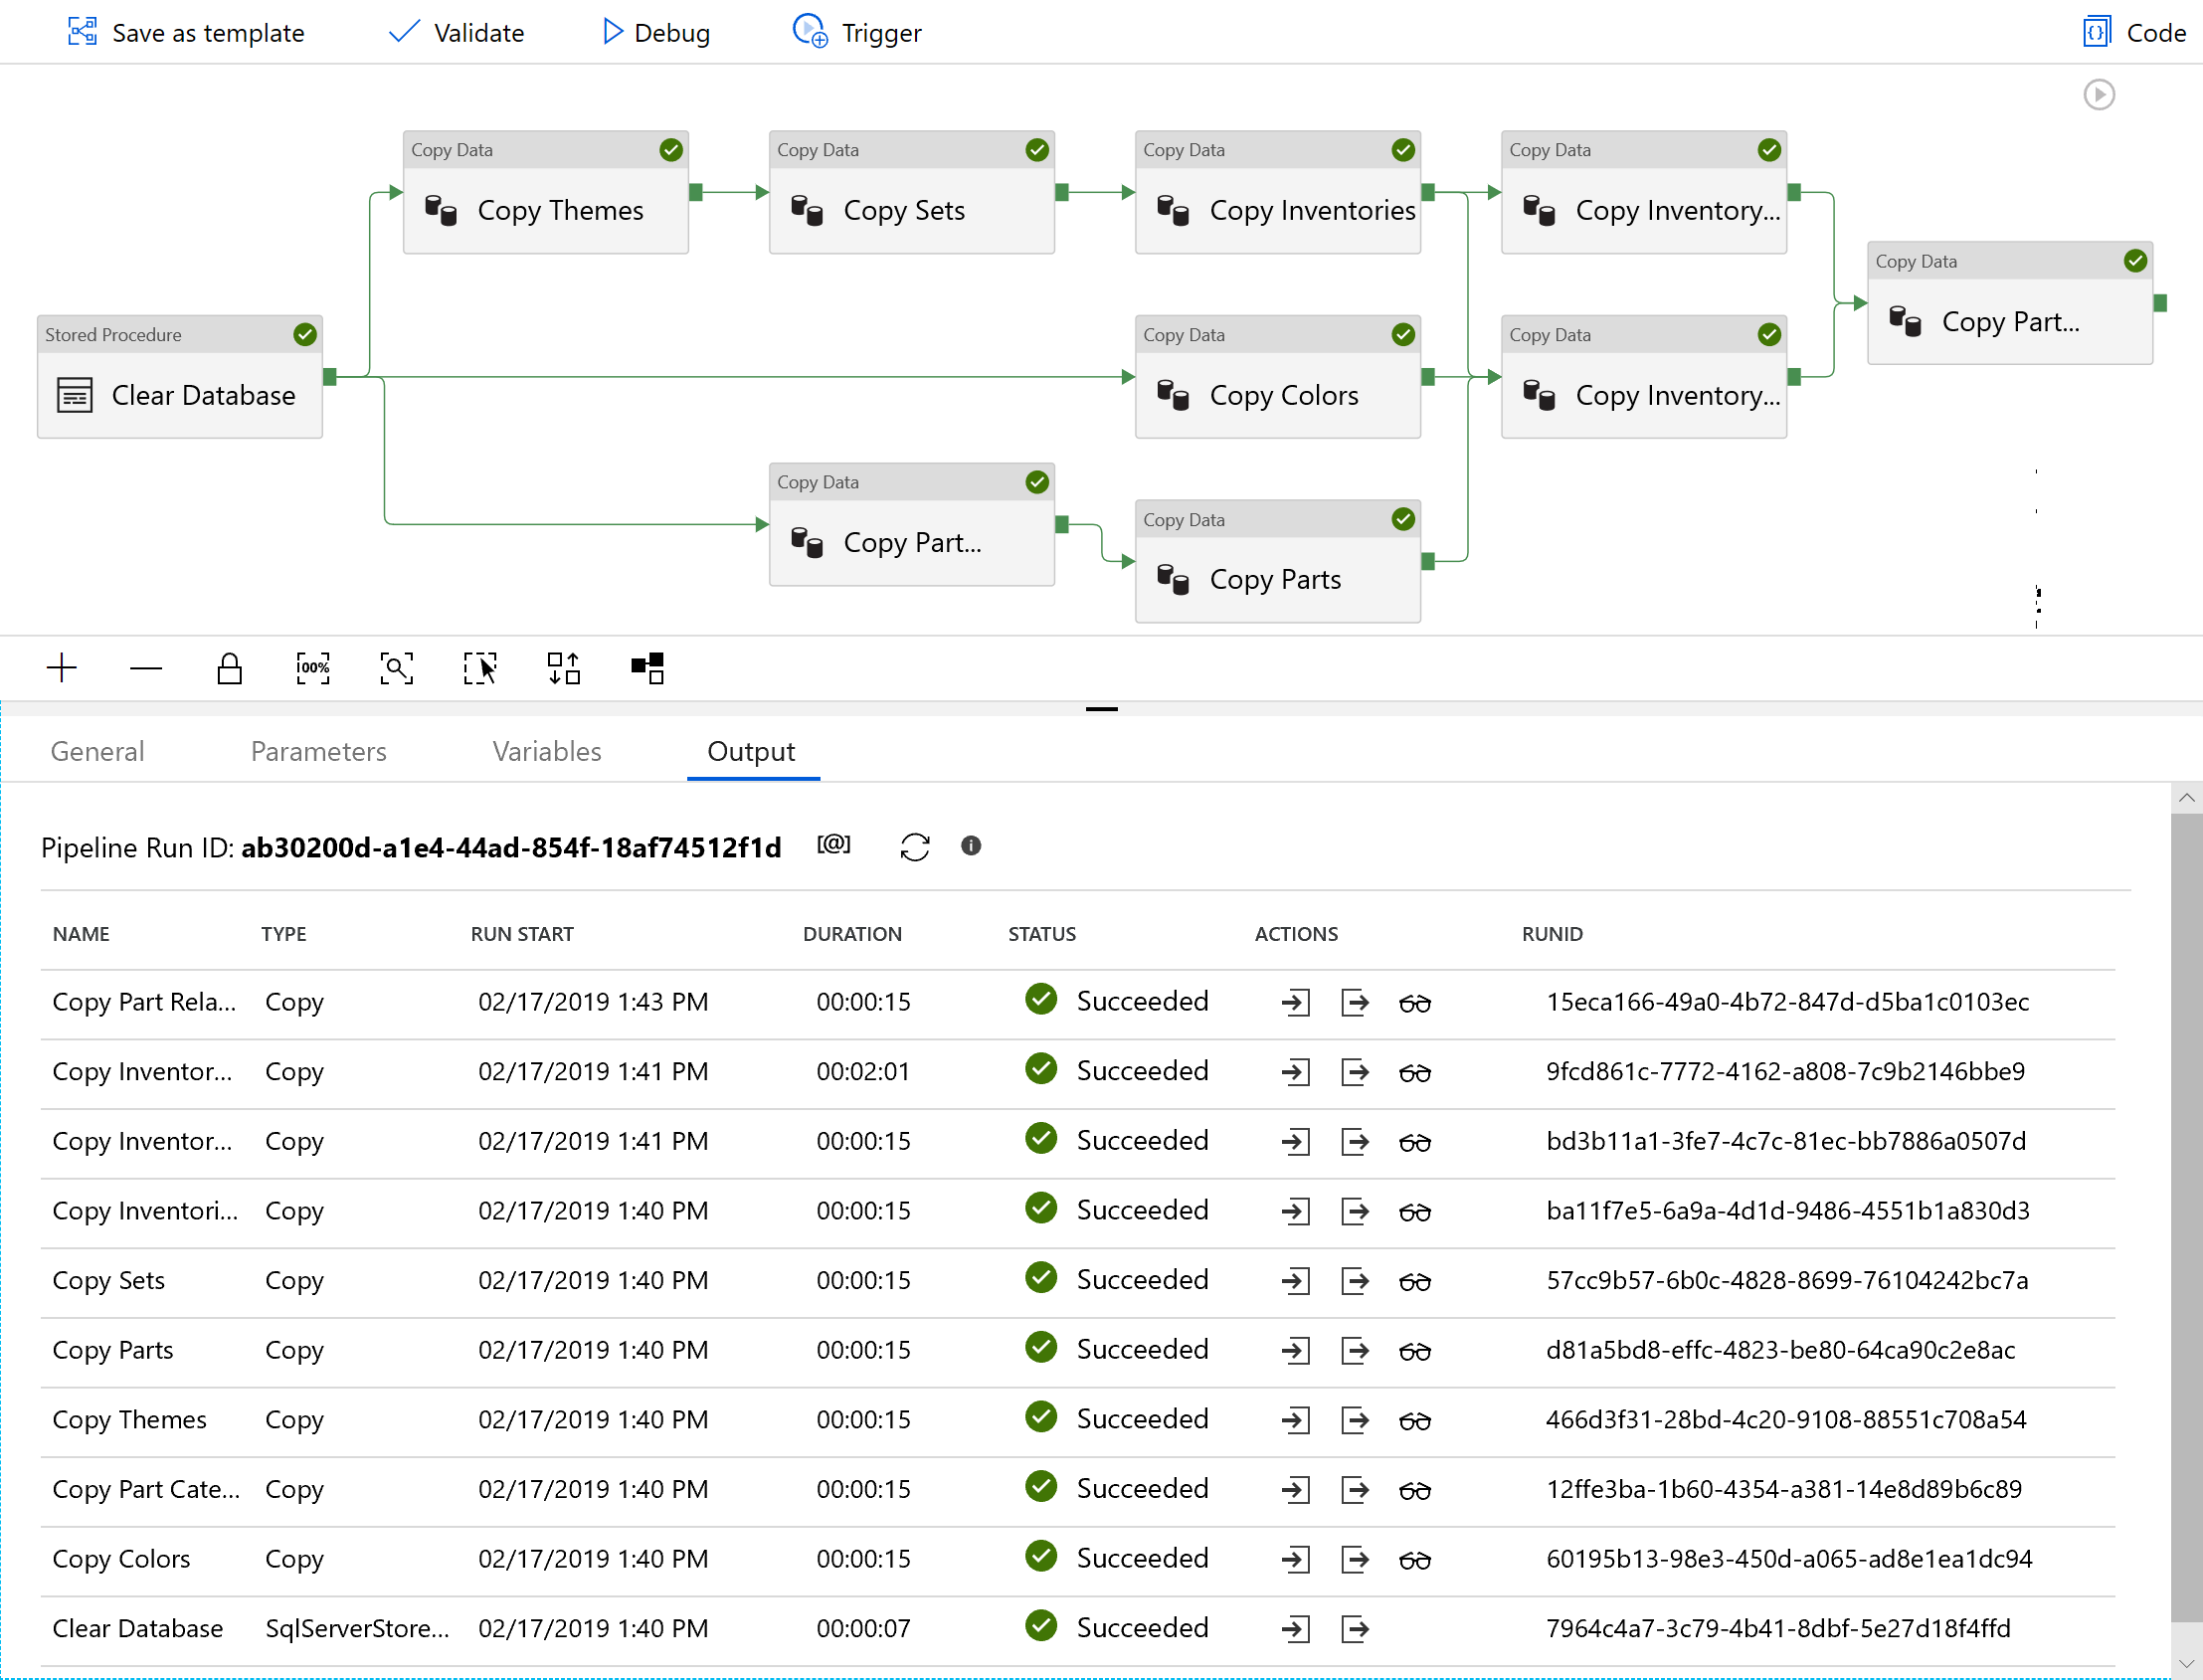Click the zoom out minus icon
This screenshot has height=1680, width=2203.
tap(146, 668)
